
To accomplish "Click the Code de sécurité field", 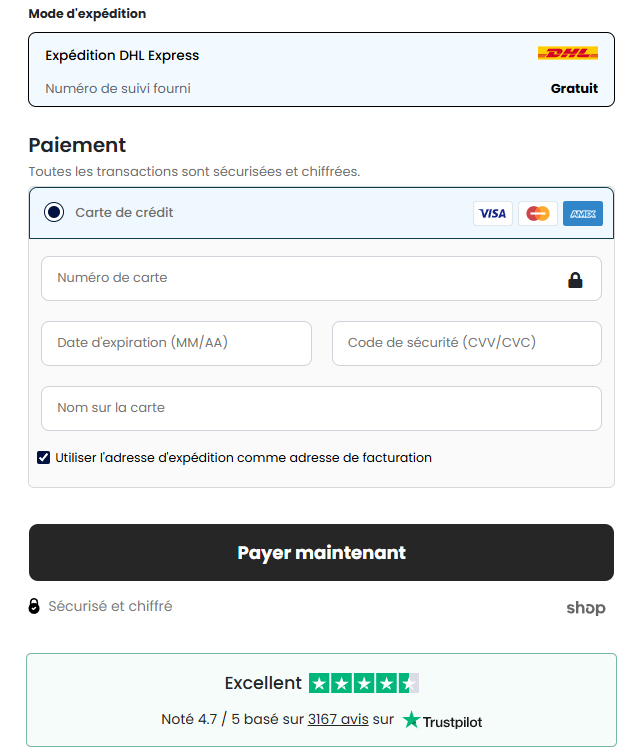I will tap(466, 343).
